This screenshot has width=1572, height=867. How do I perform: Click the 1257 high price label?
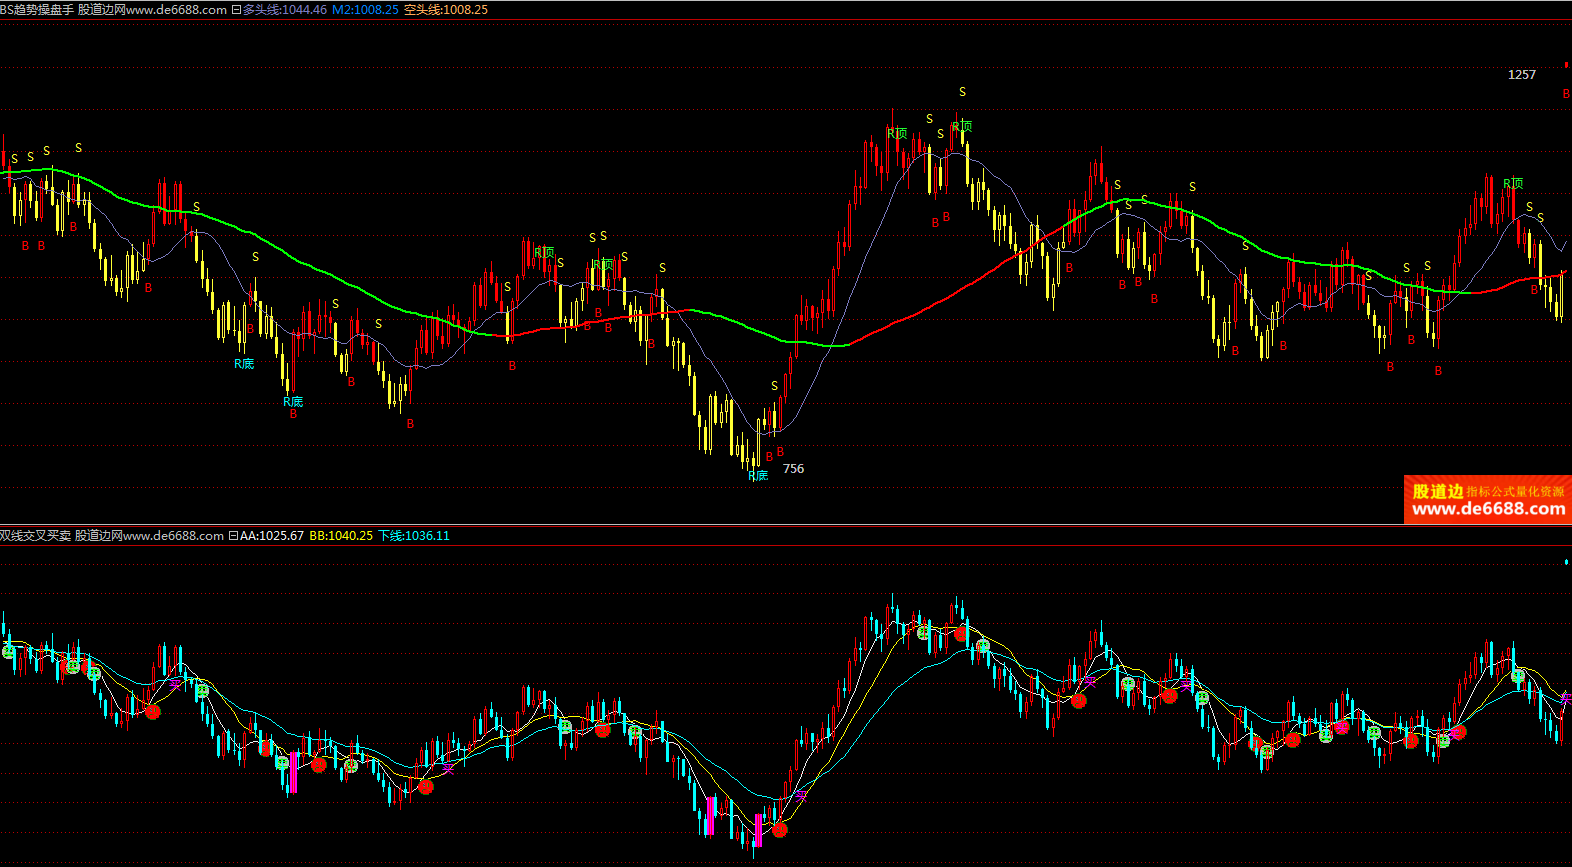[1521, 75]
